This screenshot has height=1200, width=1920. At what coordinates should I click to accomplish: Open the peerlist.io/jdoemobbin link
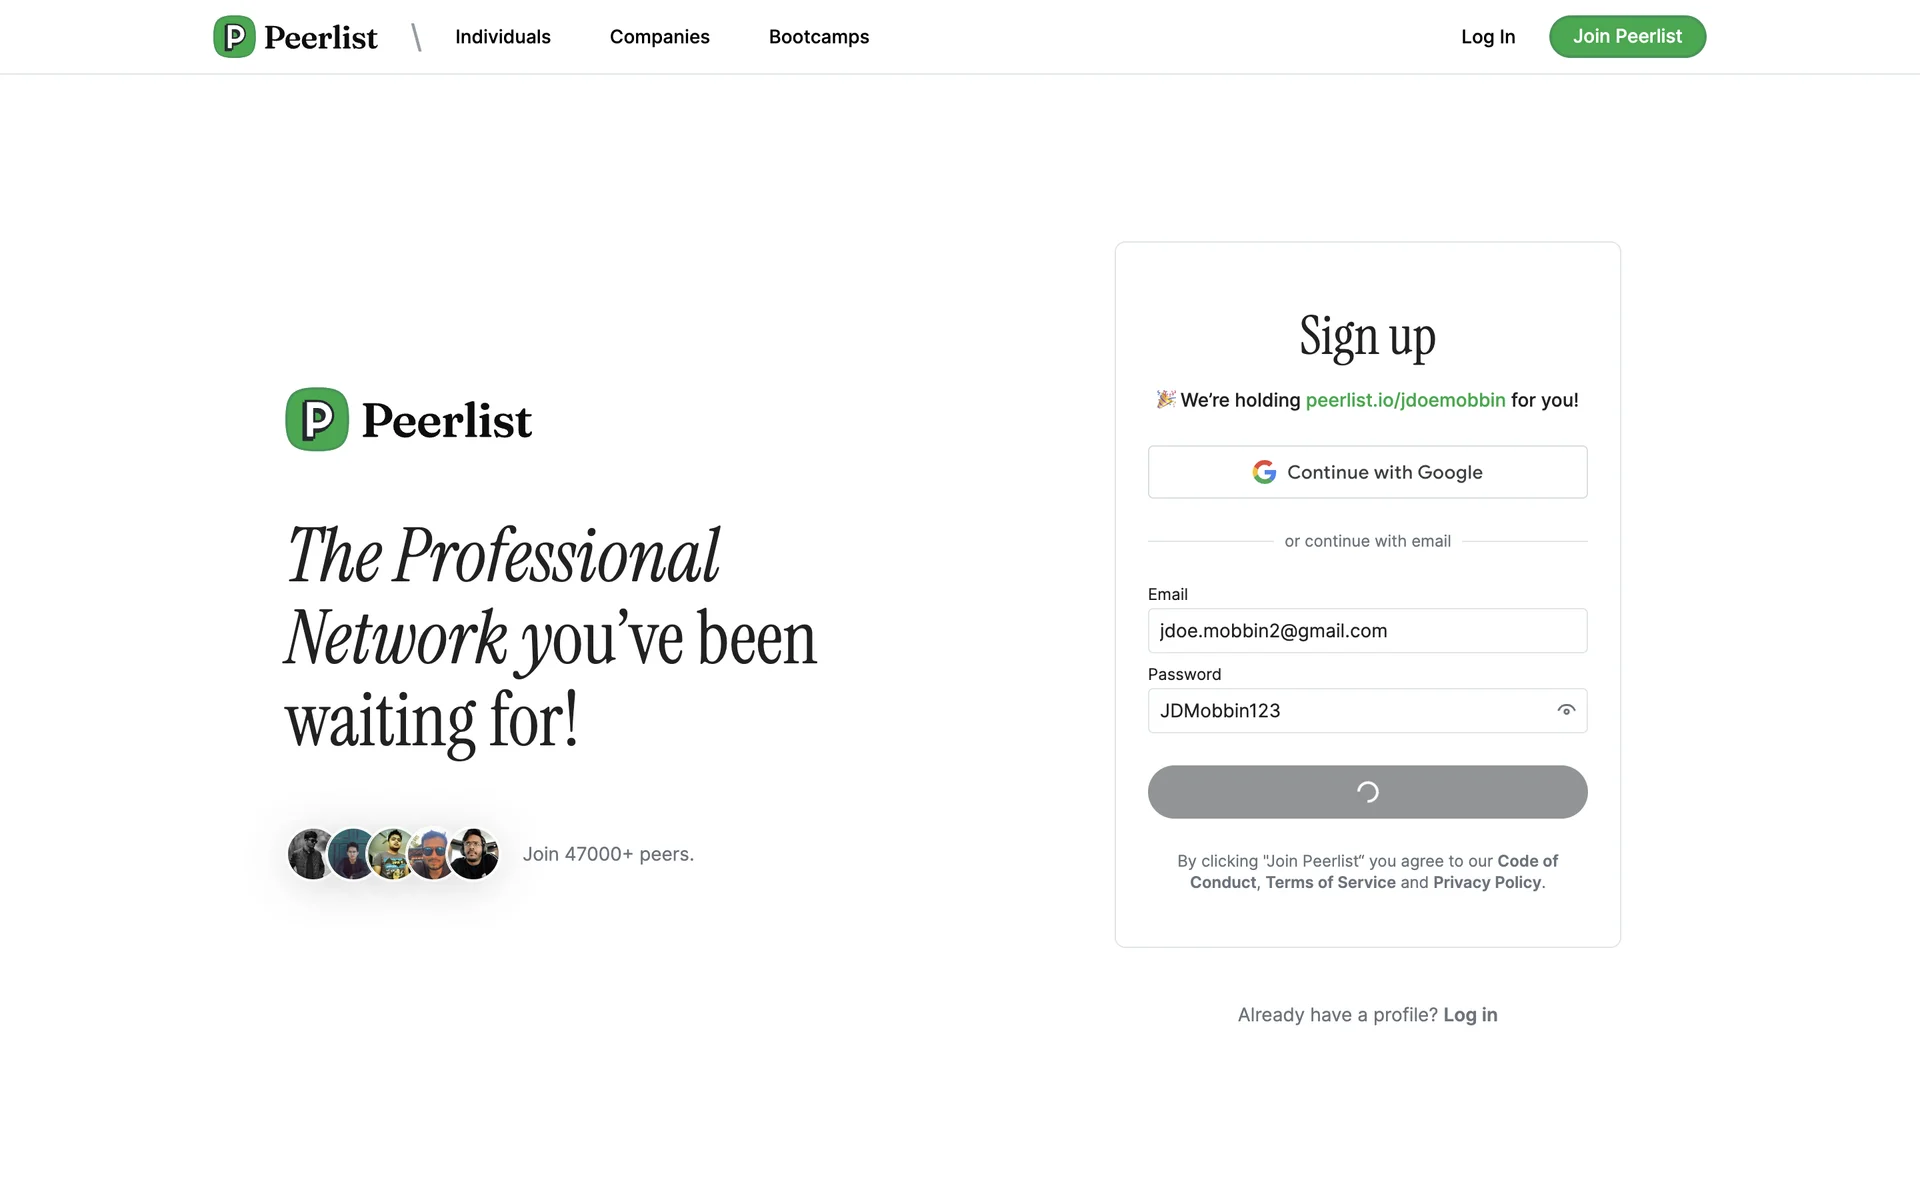tap(1405, 400)
